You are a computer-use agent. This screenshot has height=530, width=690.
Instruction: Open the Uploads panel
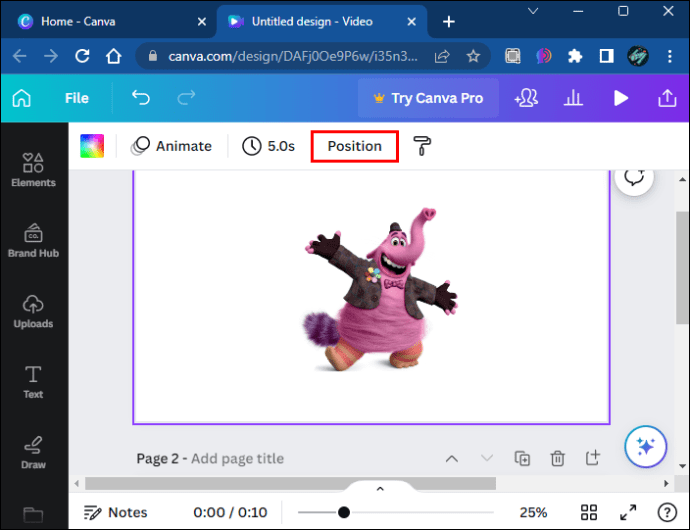pyautogui.click(x=33, y=312)
